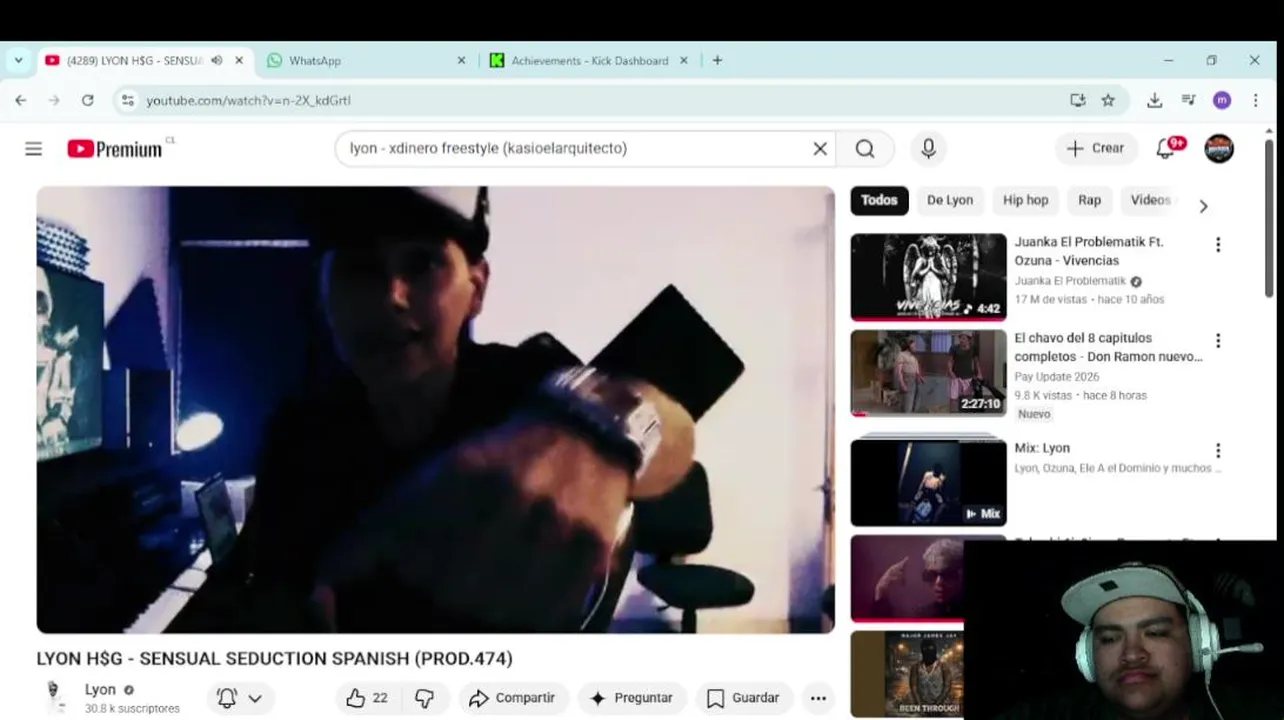This screenshot has width=1284, height=720.
Task: Open the tab search dropdown arrow
Action: [x=18, y=60]
